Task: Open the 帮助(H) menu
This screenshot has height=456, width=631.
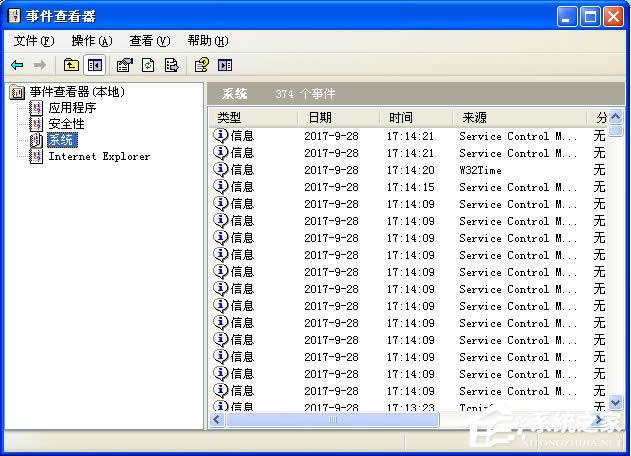Action: (207, 41)
